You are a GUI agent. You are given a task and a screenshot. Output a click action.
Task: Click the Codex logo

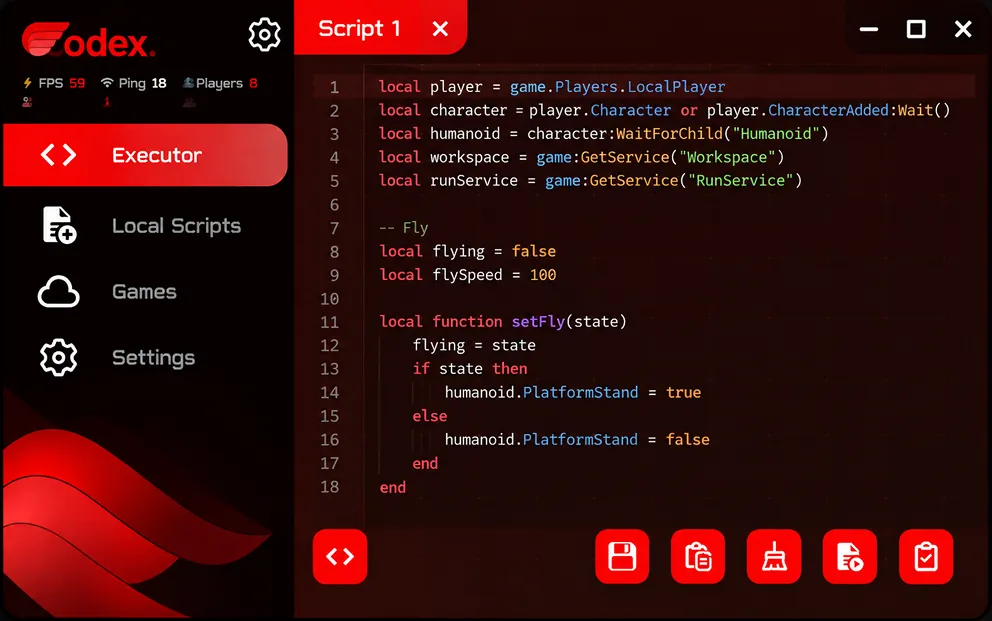(88, 40)
